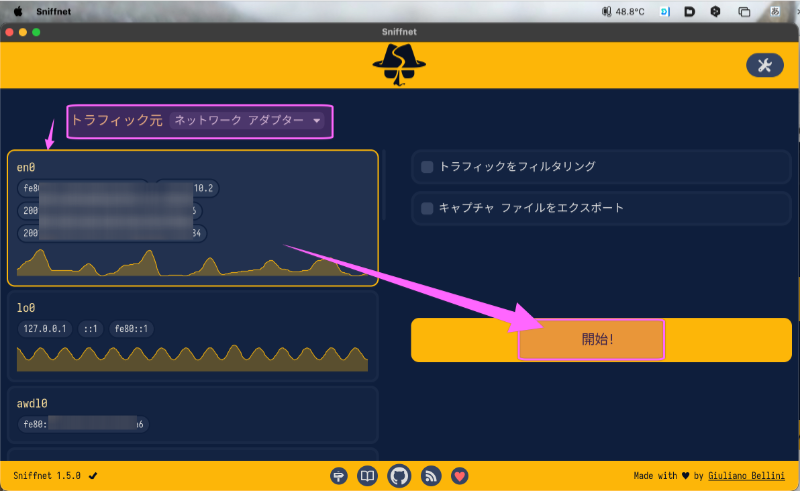Click the sponsor heart icon
Image resolution: width=800 pixels, height=491 pixels.
[460, 476]
